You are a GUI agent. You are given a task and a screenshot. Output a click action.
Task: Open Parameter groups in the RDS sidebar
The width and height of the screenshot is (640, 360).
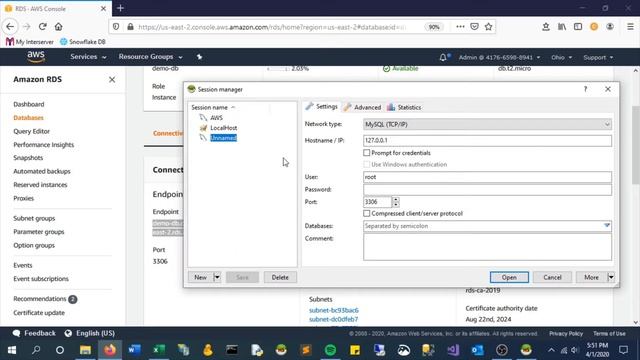(39, 231)
